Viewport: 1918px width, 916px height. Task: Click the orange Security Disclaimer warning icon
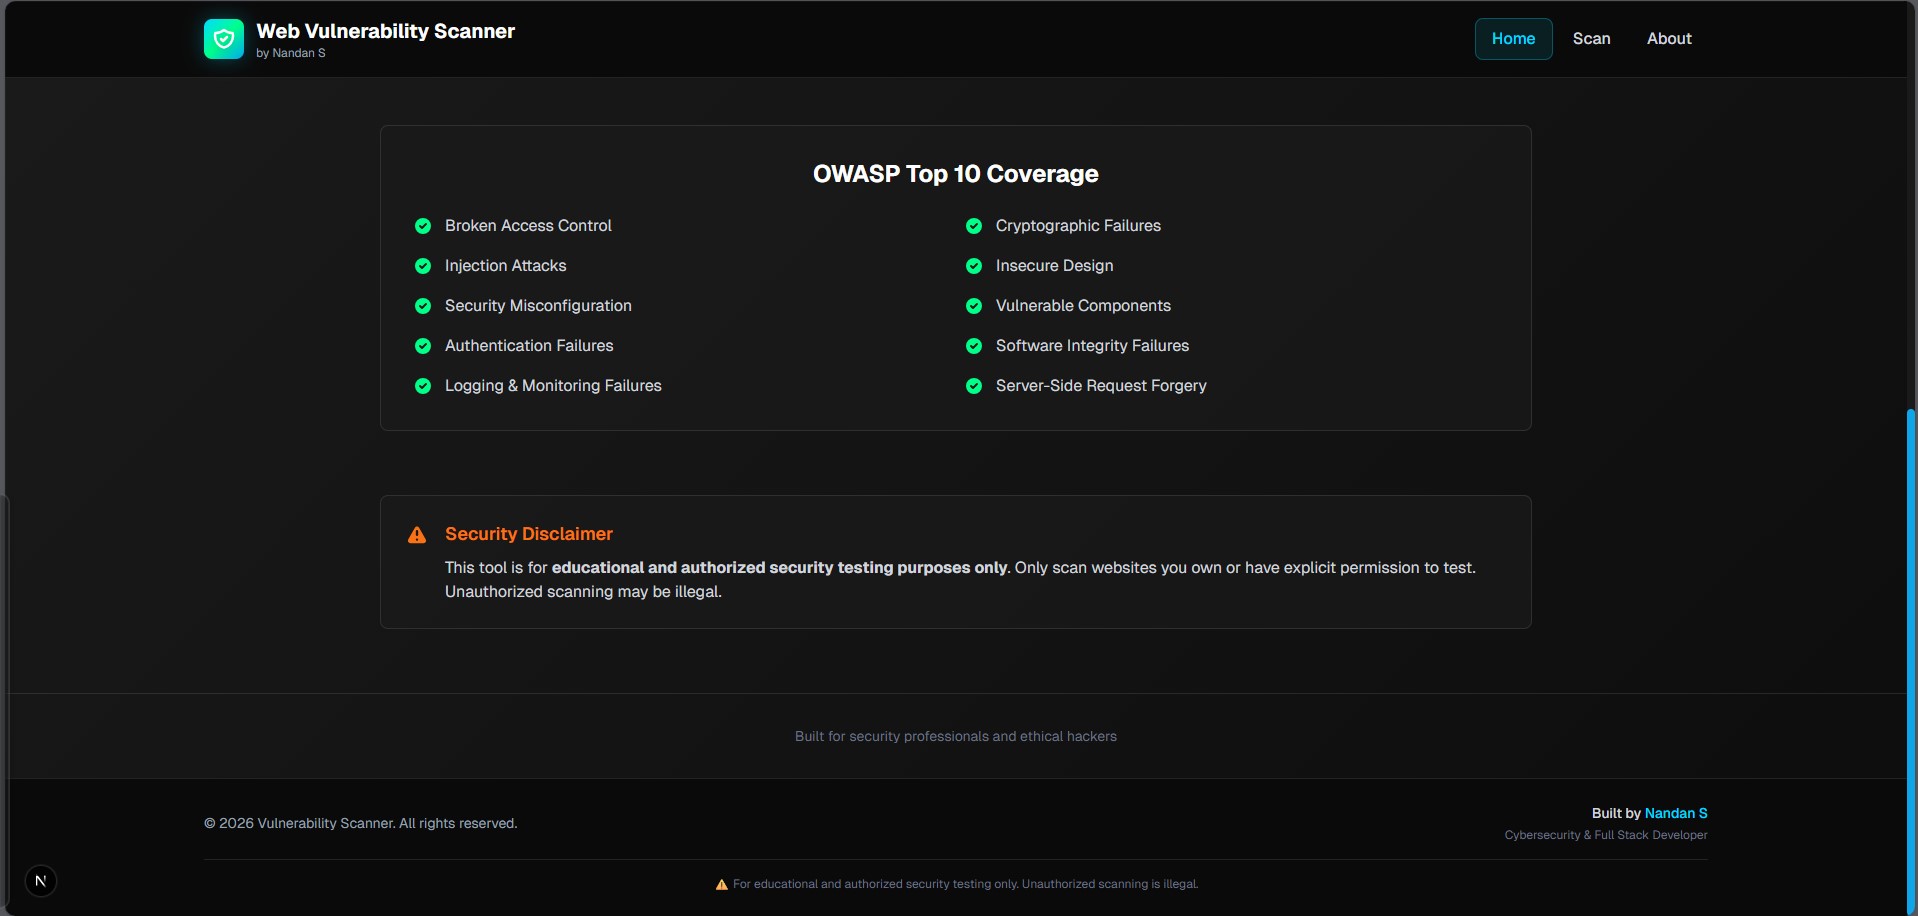[x=417, y=535]
